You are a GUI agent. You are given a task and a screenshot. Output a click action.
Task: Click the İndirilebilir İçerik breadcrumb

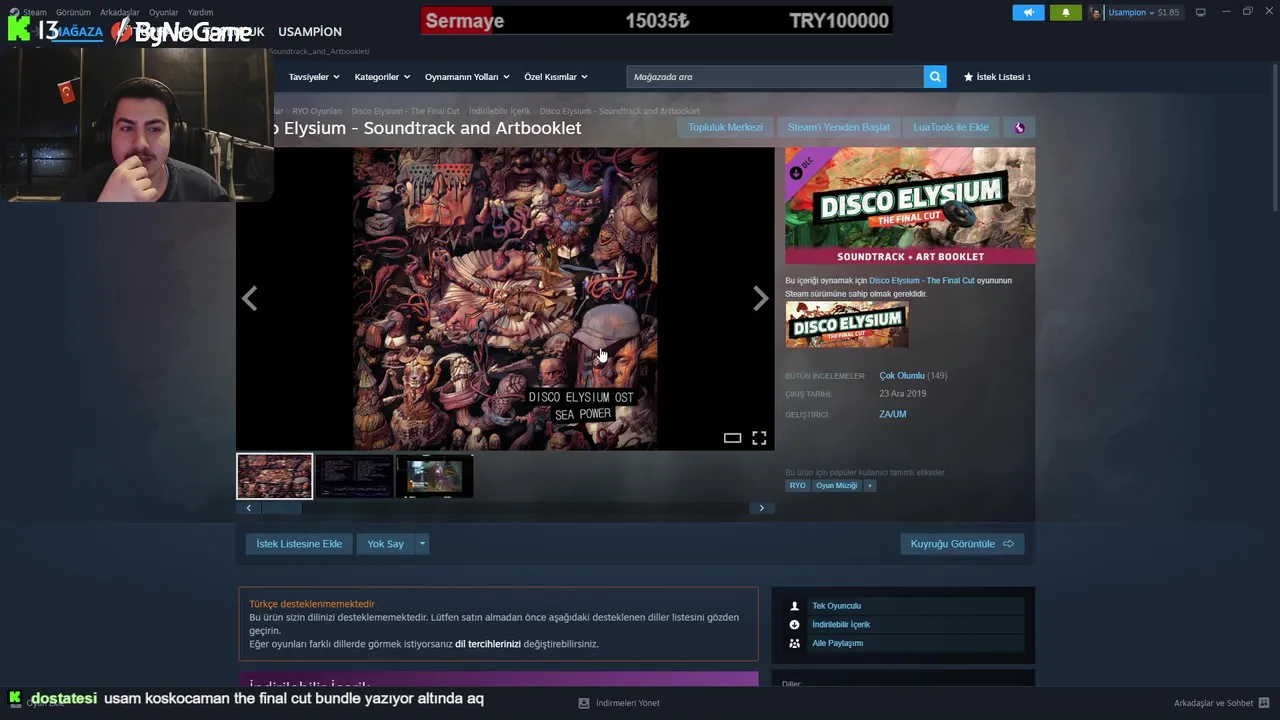(500, 111)
